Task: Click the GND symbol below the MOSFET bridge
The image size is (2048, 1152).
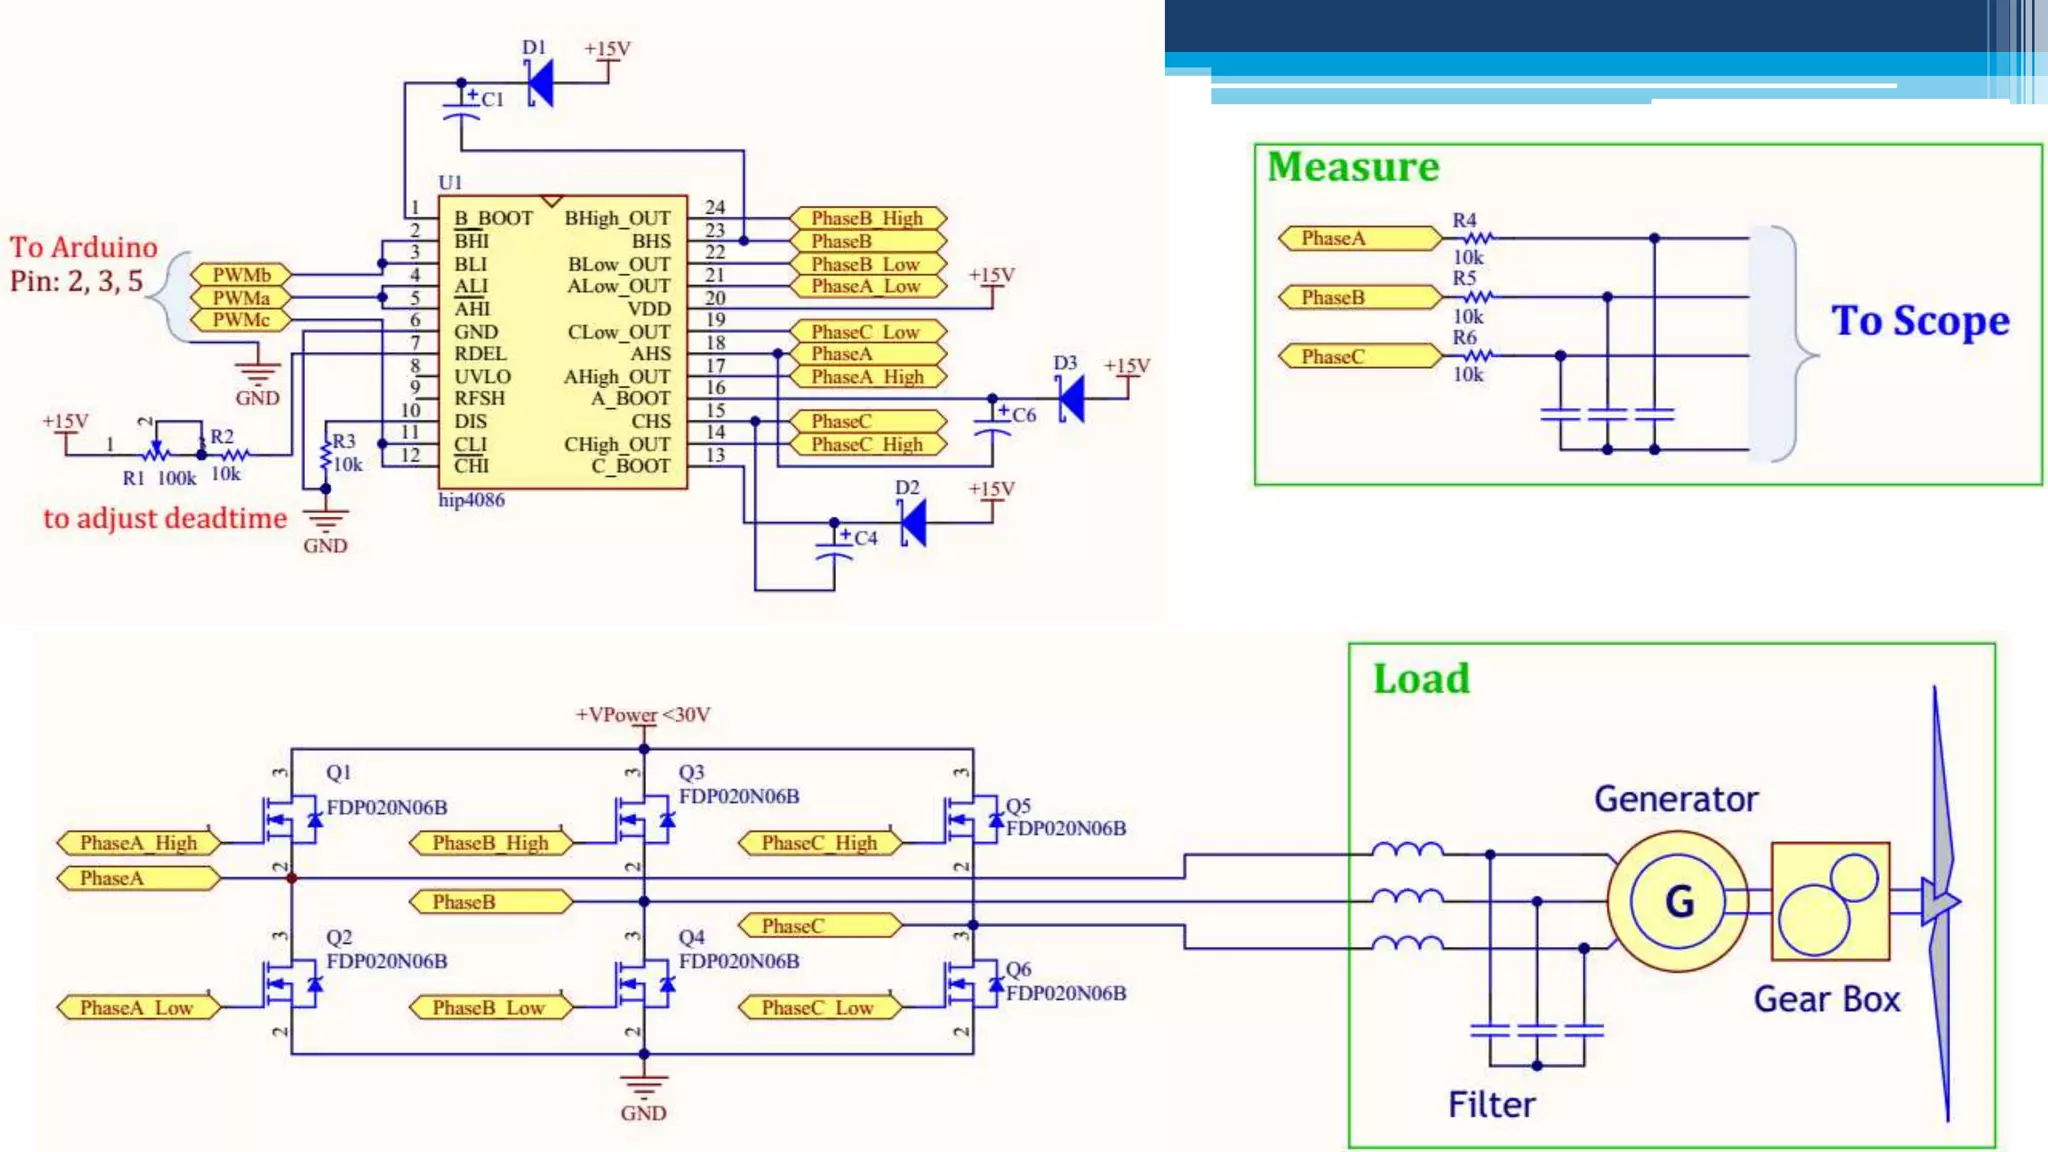Action: pyautogui.click(x=643, y=1088)
